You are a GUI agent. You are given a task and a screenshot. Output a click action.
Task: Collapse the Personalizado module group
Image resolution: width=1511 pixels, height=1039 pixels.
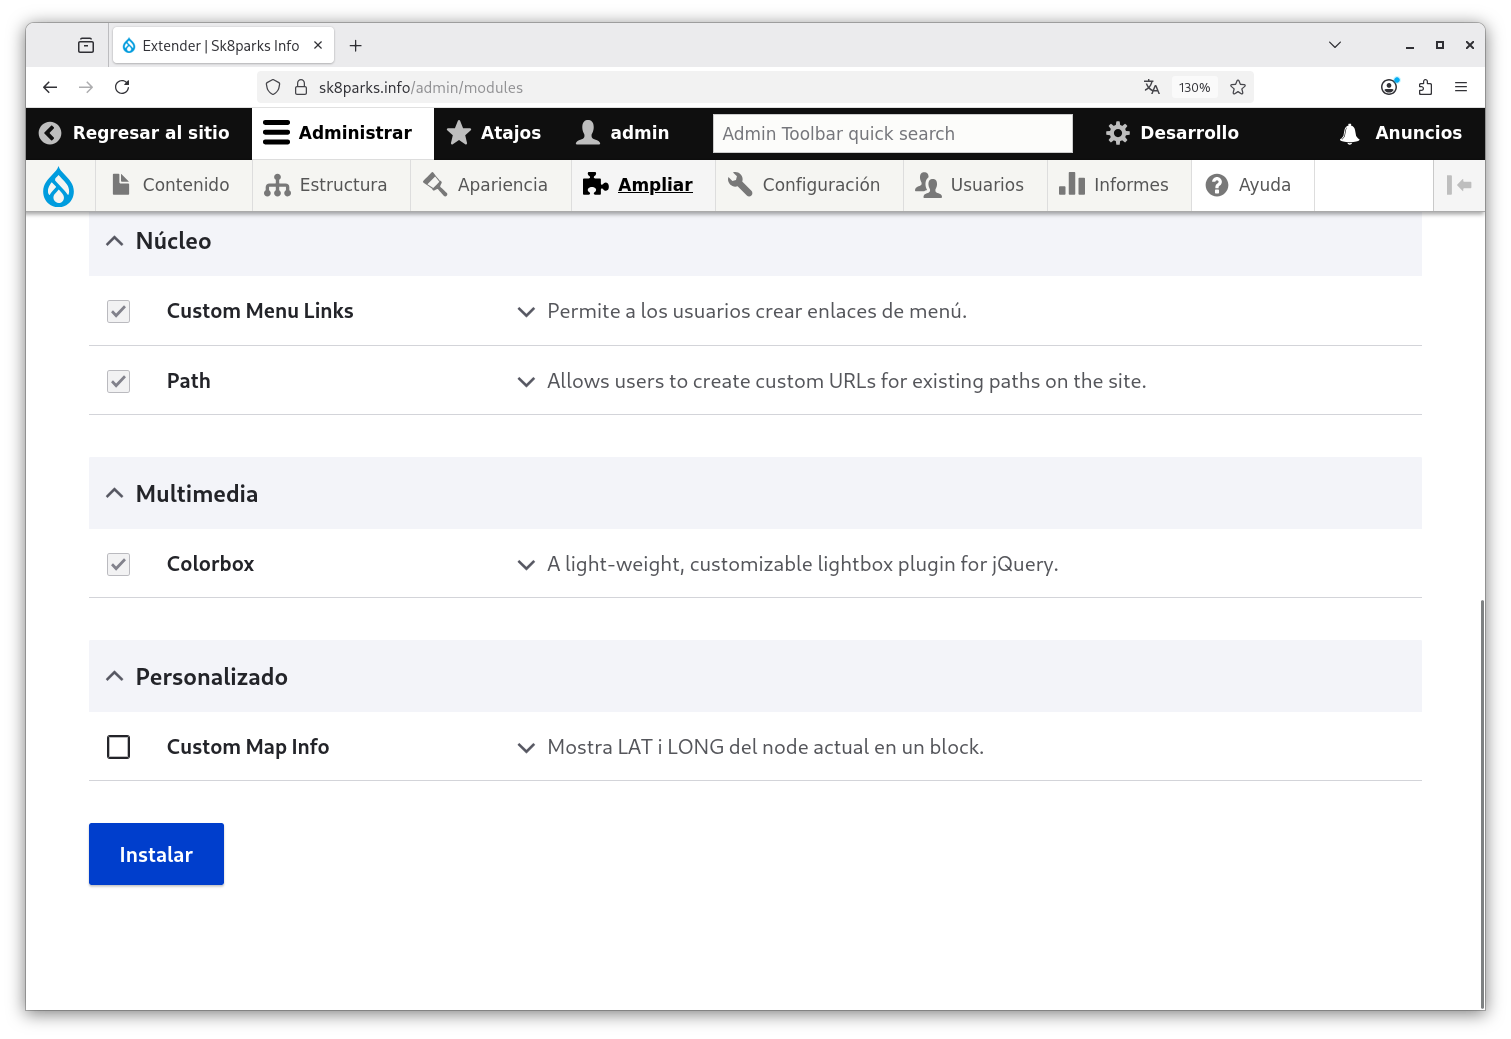point(115,677)
